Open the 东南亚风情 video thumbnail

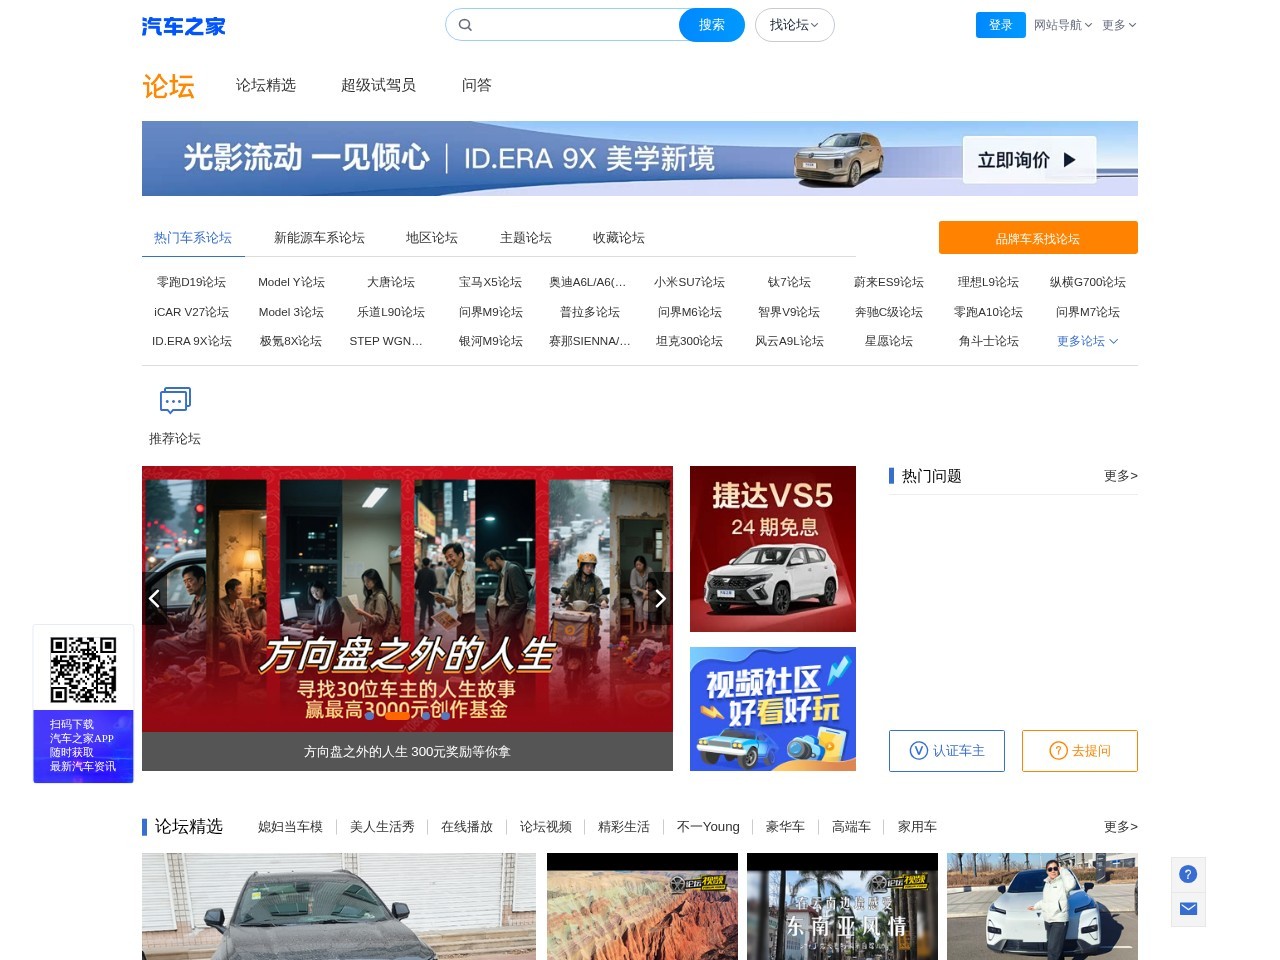click(842, 906)
